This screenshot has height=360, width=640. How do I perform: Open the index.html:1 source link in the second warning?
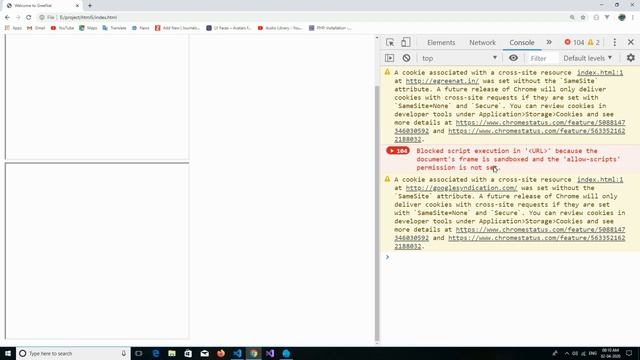[x=600, y=180]
